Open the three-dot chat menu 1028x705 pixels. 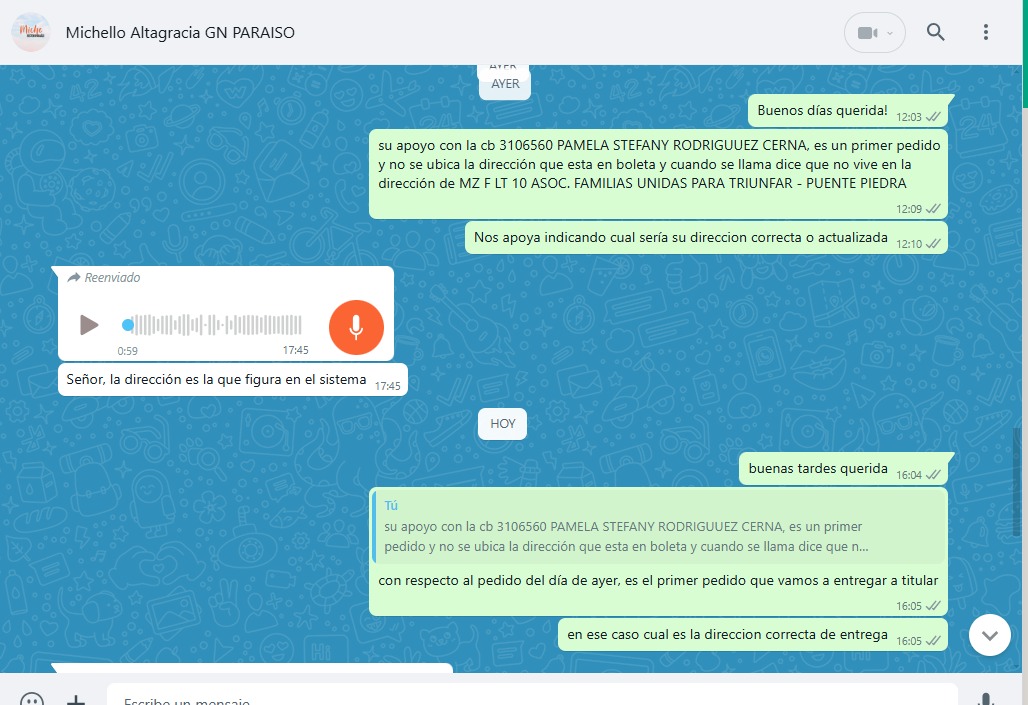pos(985,32)
